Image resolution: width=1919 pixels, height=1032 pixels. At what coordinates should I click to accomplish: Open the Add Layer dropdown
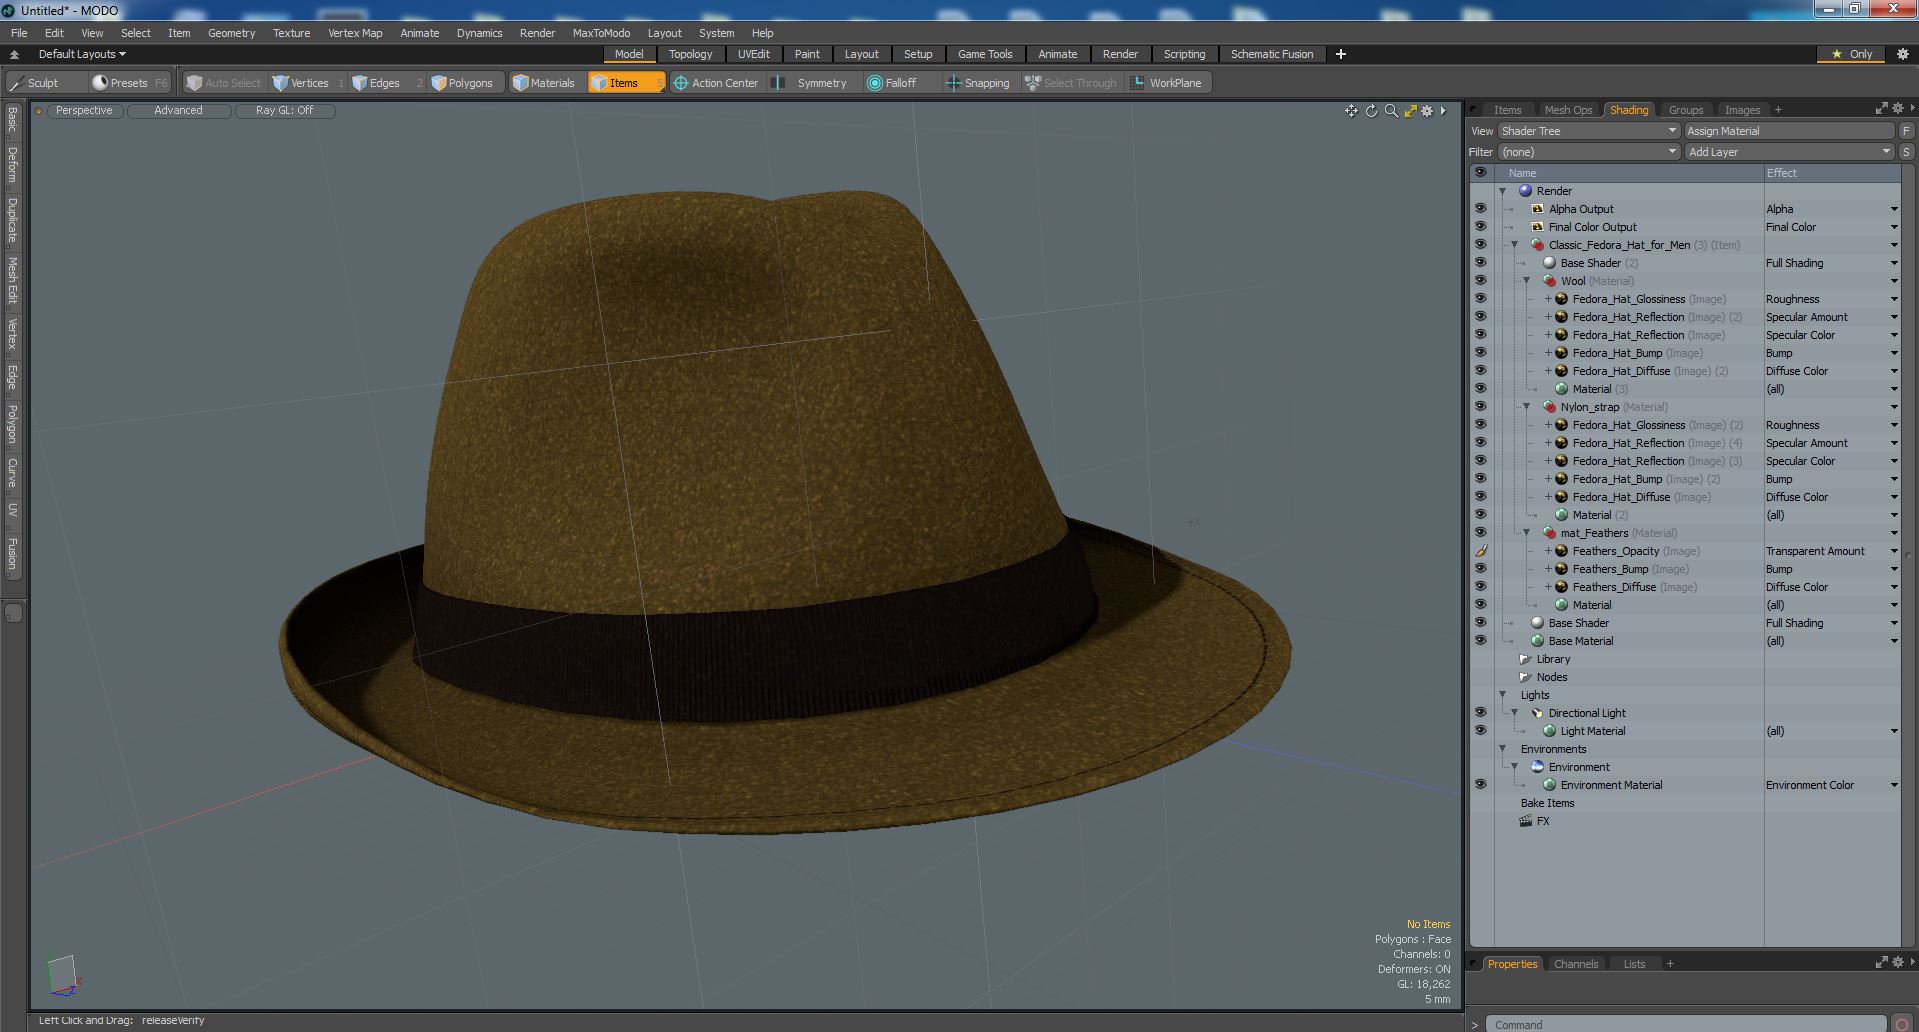[x=1789, y=152]
